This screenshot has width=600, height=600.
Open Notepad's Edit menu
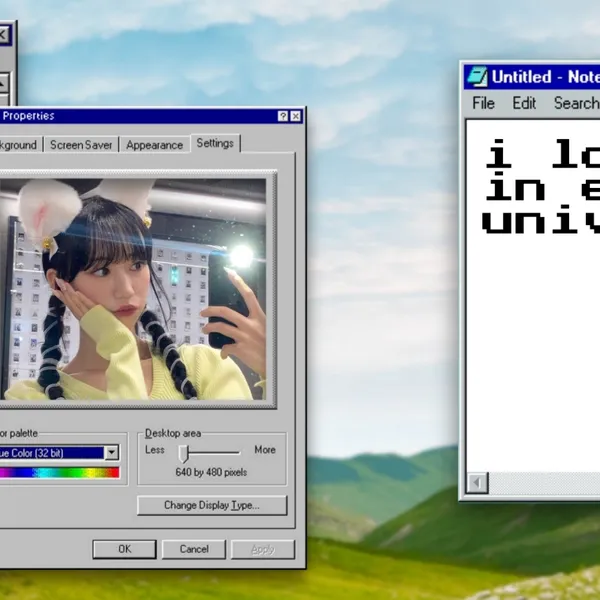(x=524, y=103)
